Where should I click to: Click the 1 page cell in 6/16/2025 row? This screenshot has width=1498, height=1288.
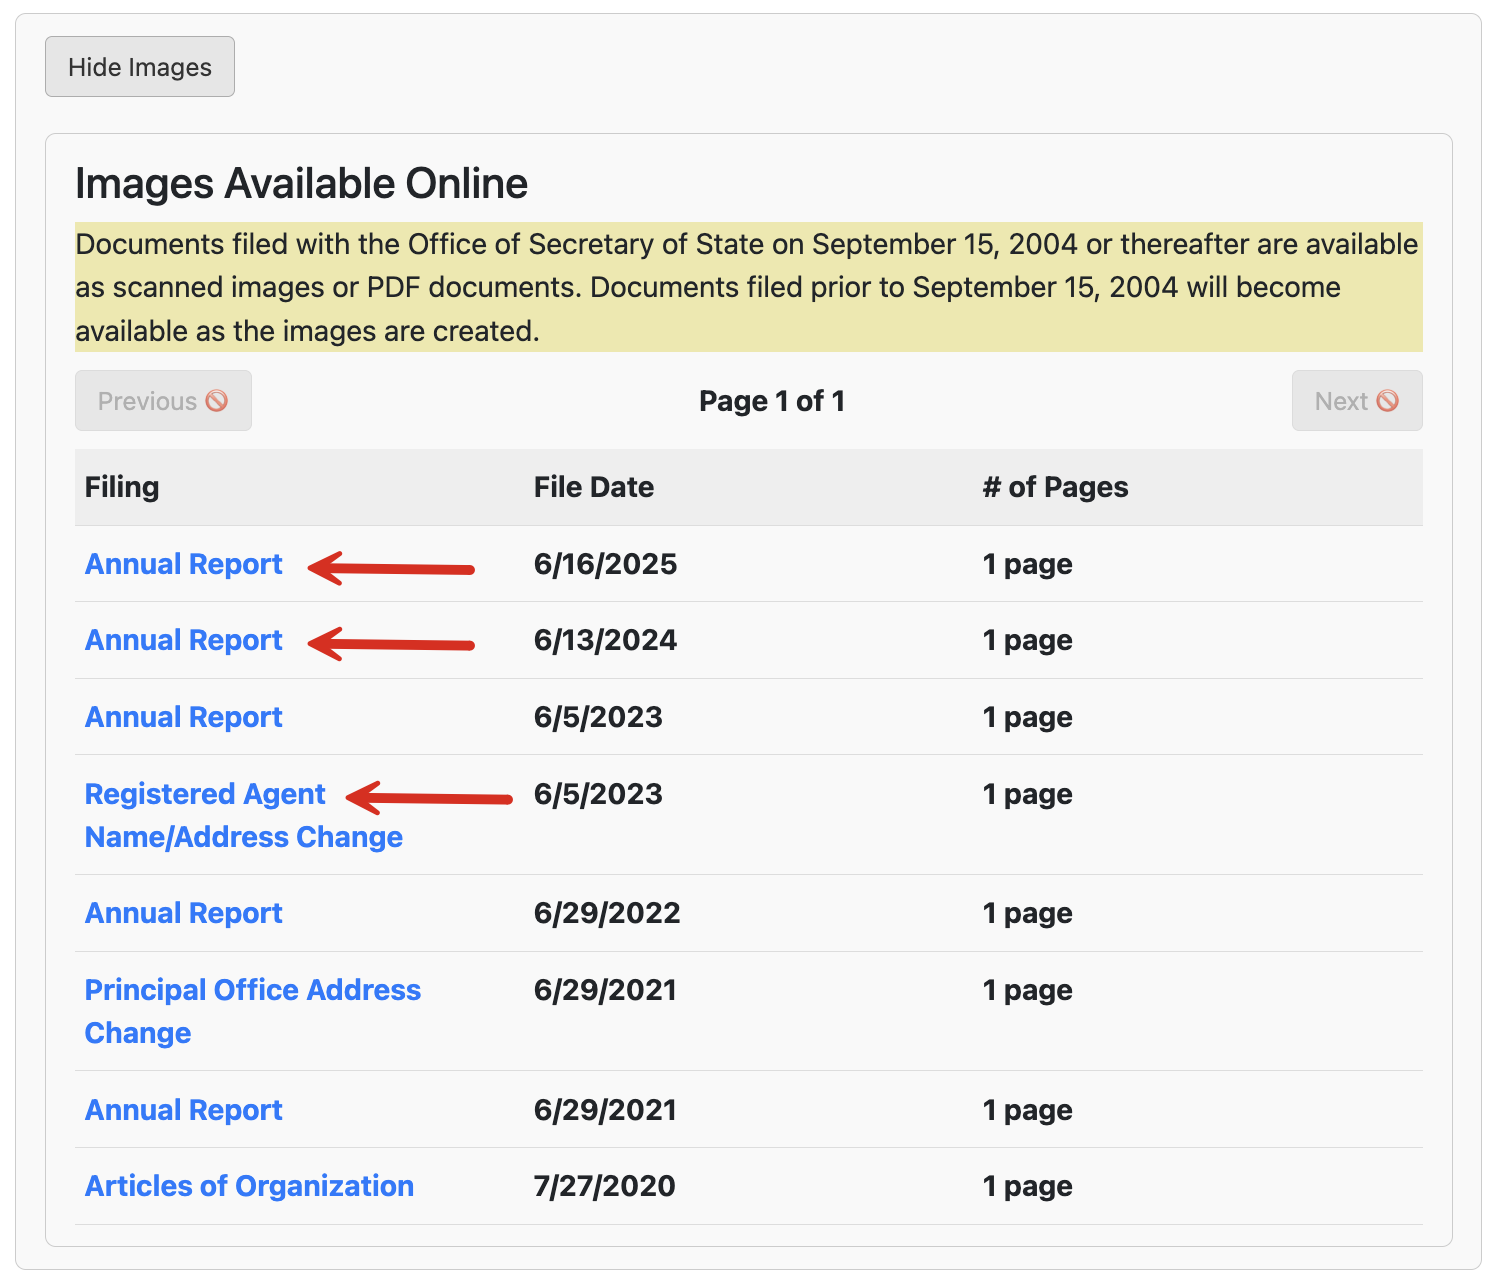tap(1027, 564)
